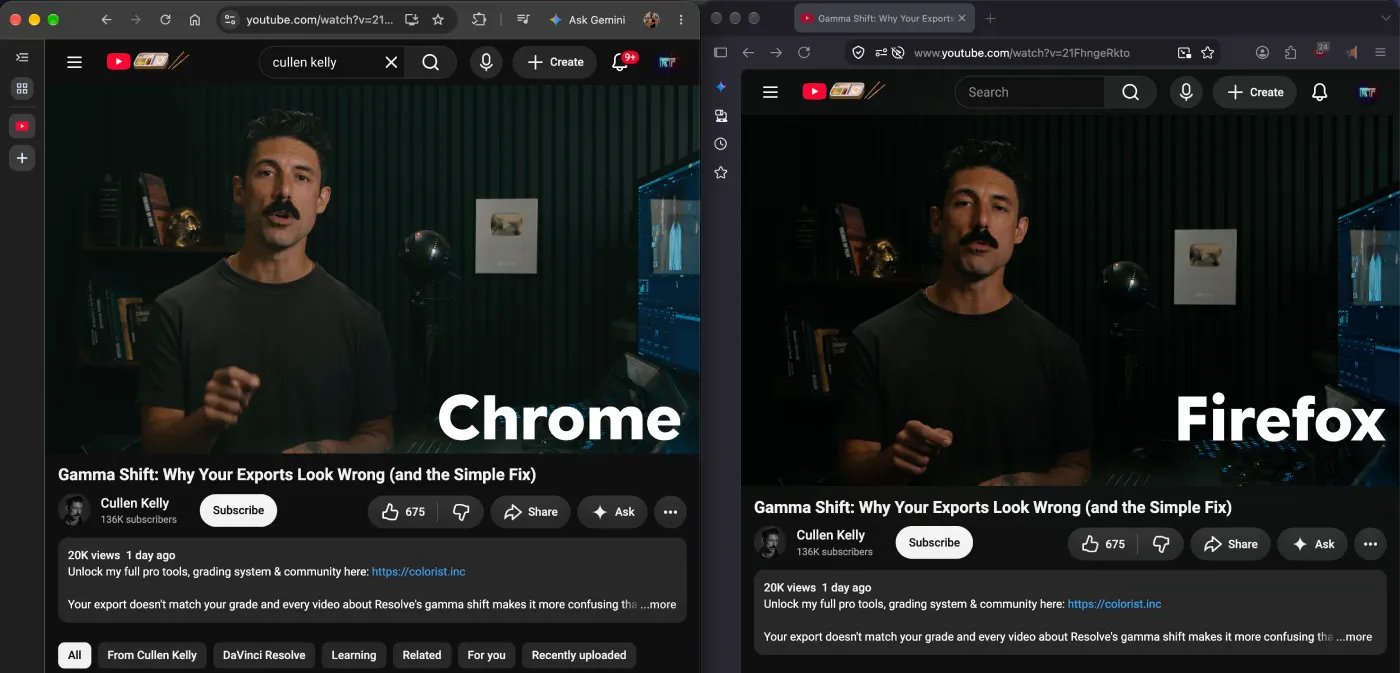Viewport: 1400px width, 673px height.
Task: Open the tab groups grid icon in Chrome sidebar
Action: point(22,88)
